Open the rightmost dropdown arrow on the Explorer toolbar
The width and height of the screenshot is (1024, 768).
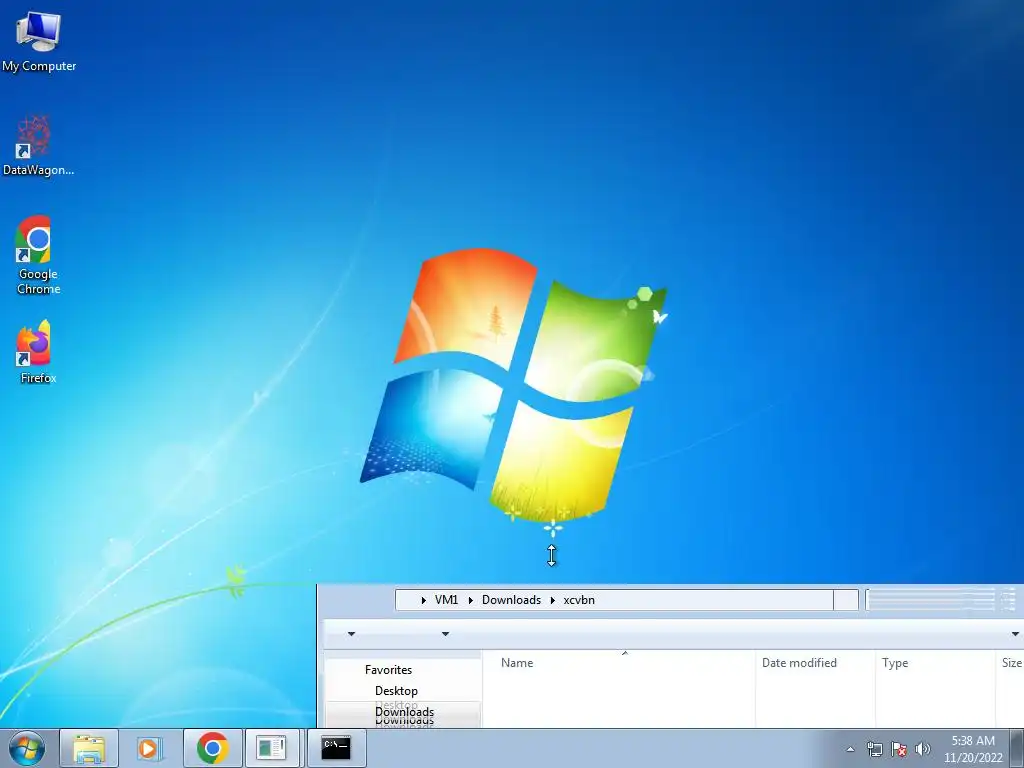(x=1015, y=634)
